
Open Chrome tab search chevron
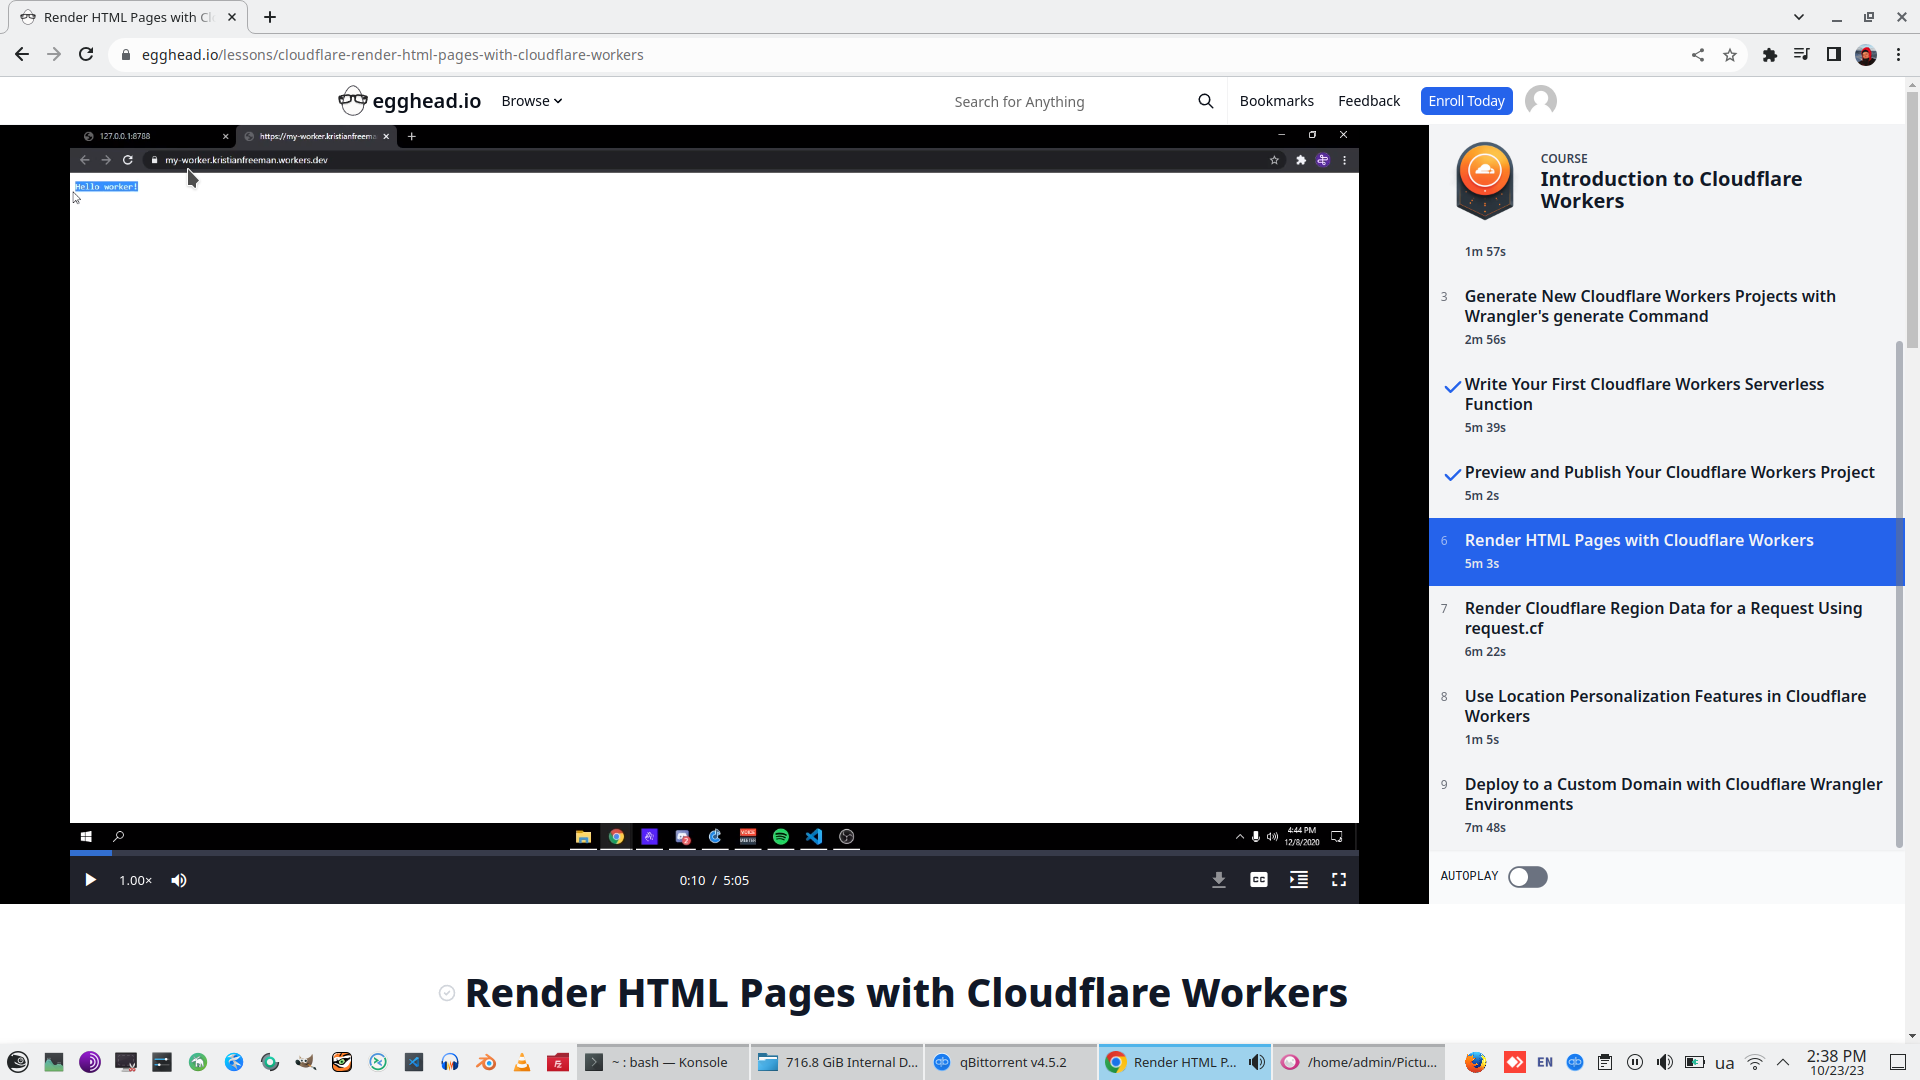(1799, 17)
